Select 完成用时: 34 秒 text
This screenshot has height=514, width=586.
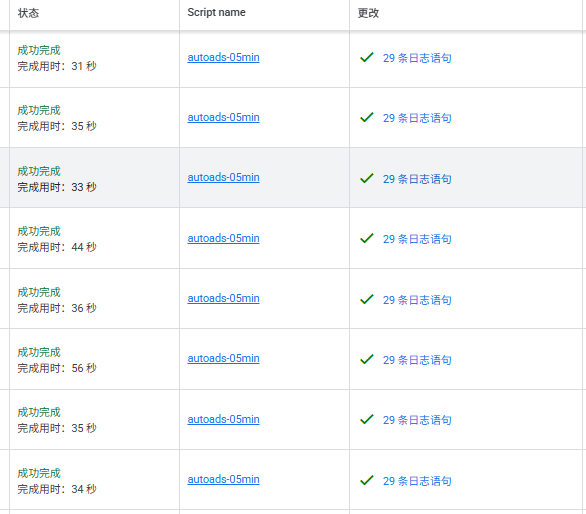pos(57,489)
